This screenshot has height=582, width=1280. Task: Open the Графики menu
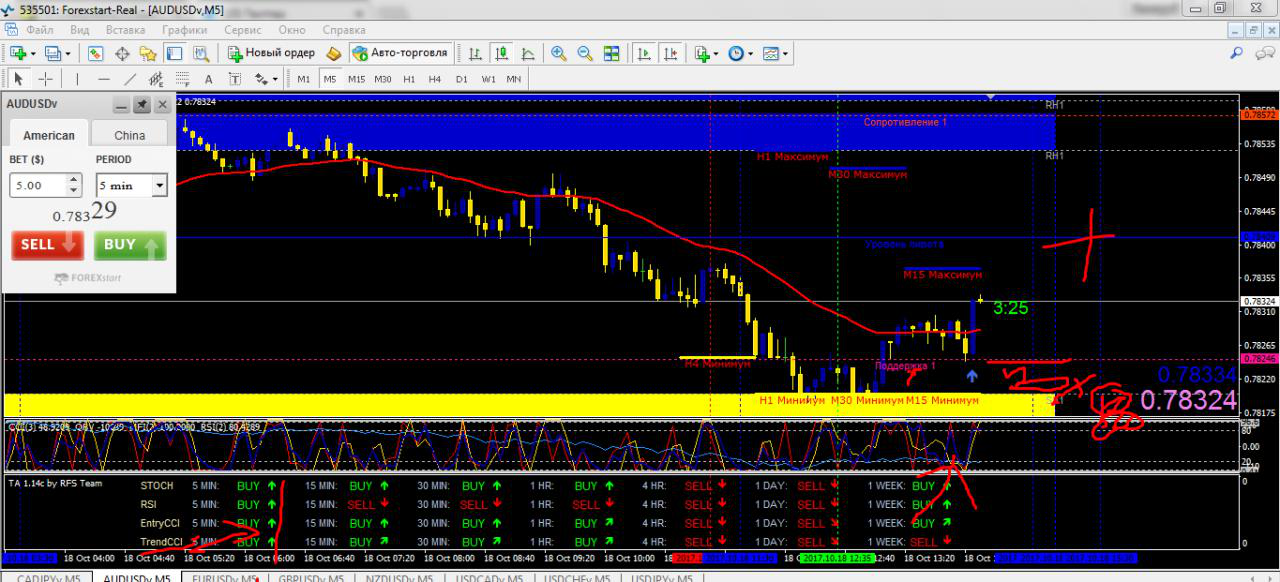[x=185, y=30]
